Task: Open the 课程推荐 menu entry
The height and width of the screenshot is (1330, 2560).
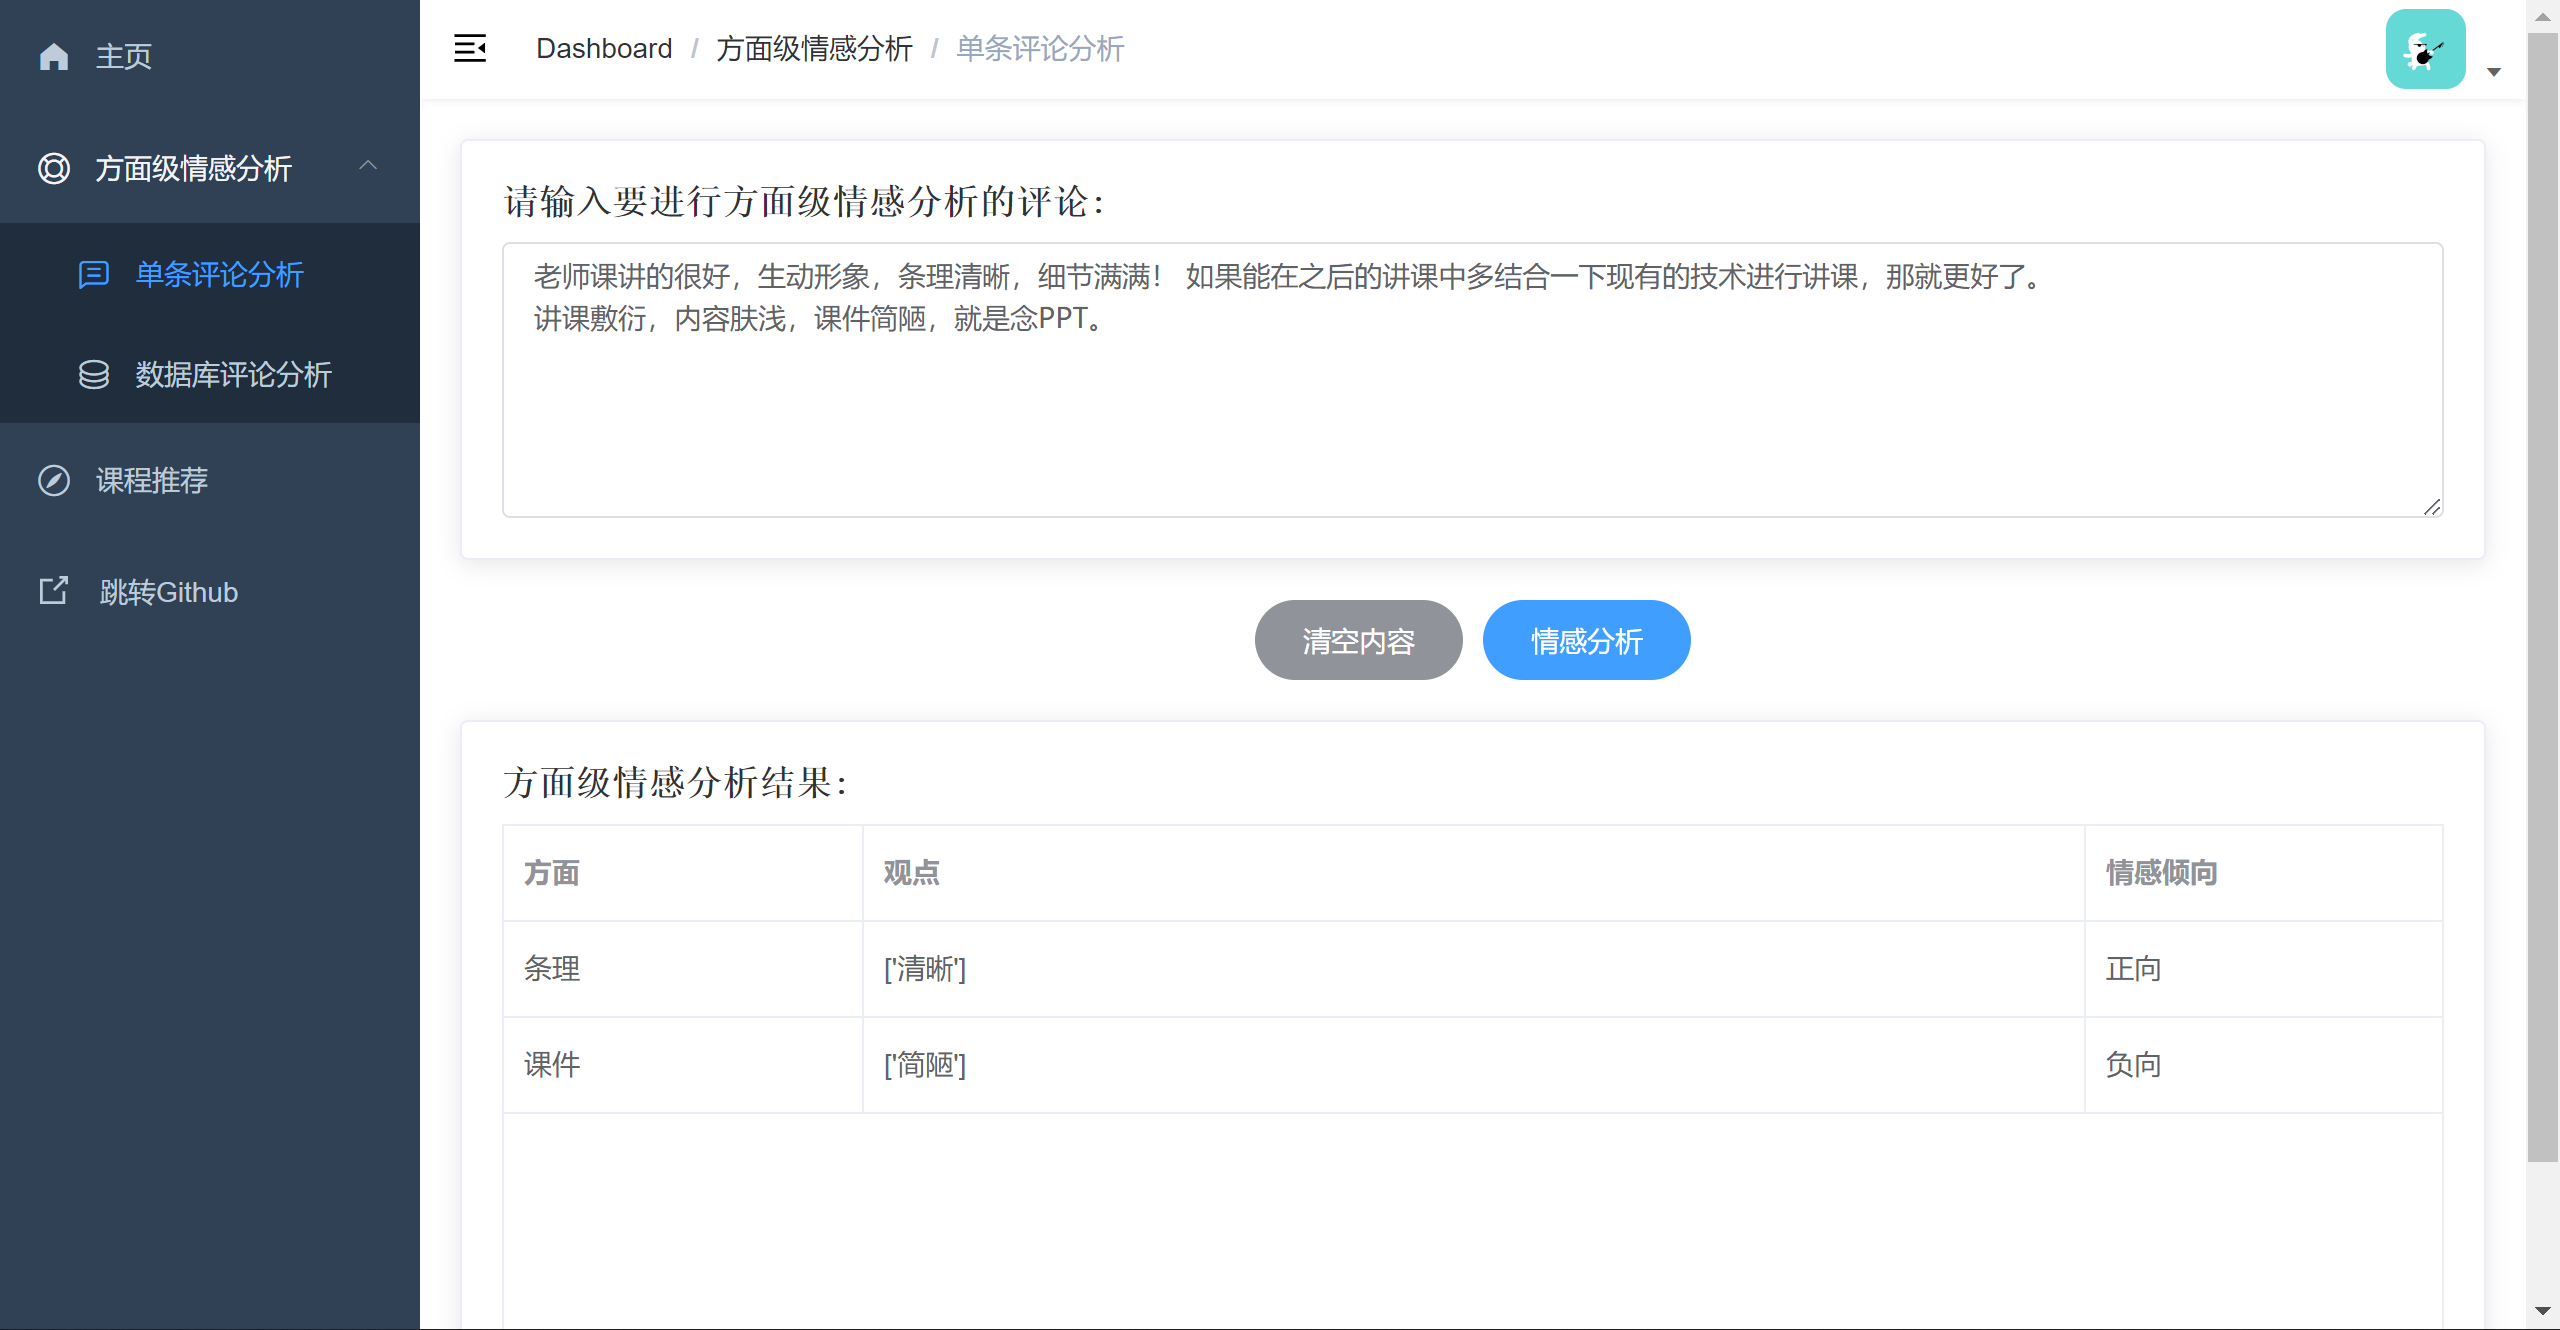Action: (x=152, y=480)
